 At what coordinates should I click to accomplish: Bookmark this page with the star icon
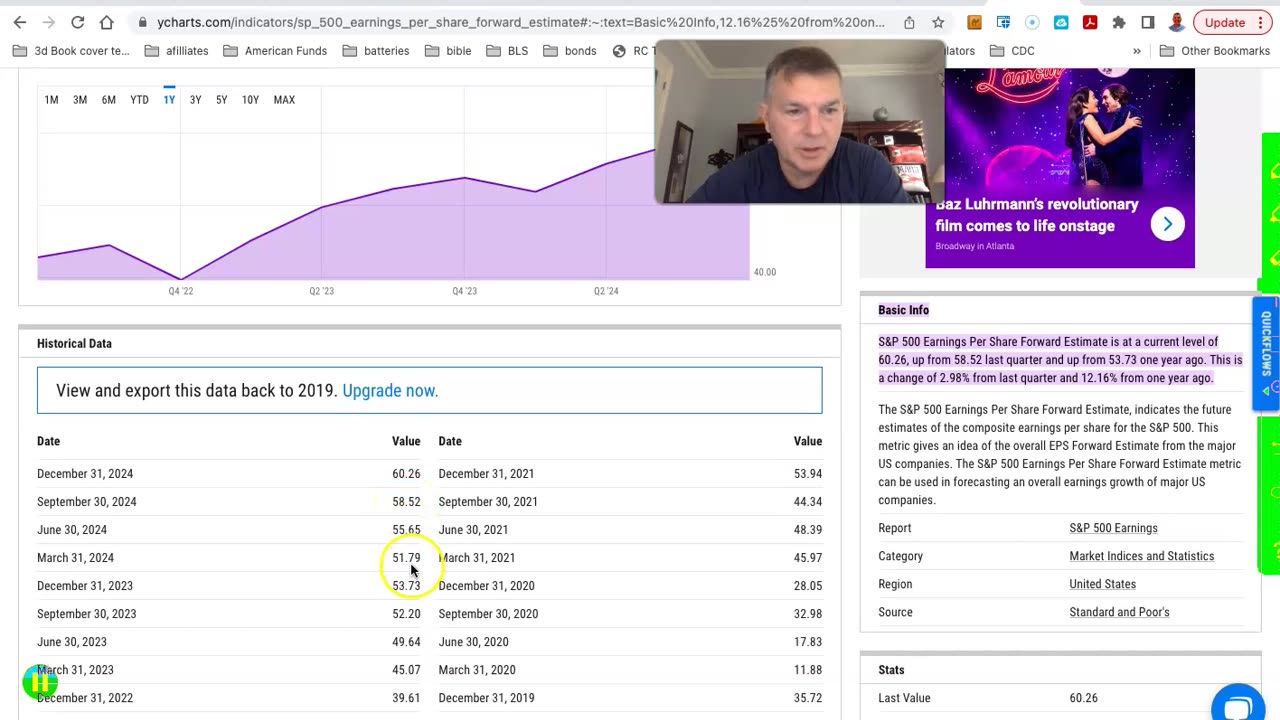pyautogui.click(x=938, y=22)
